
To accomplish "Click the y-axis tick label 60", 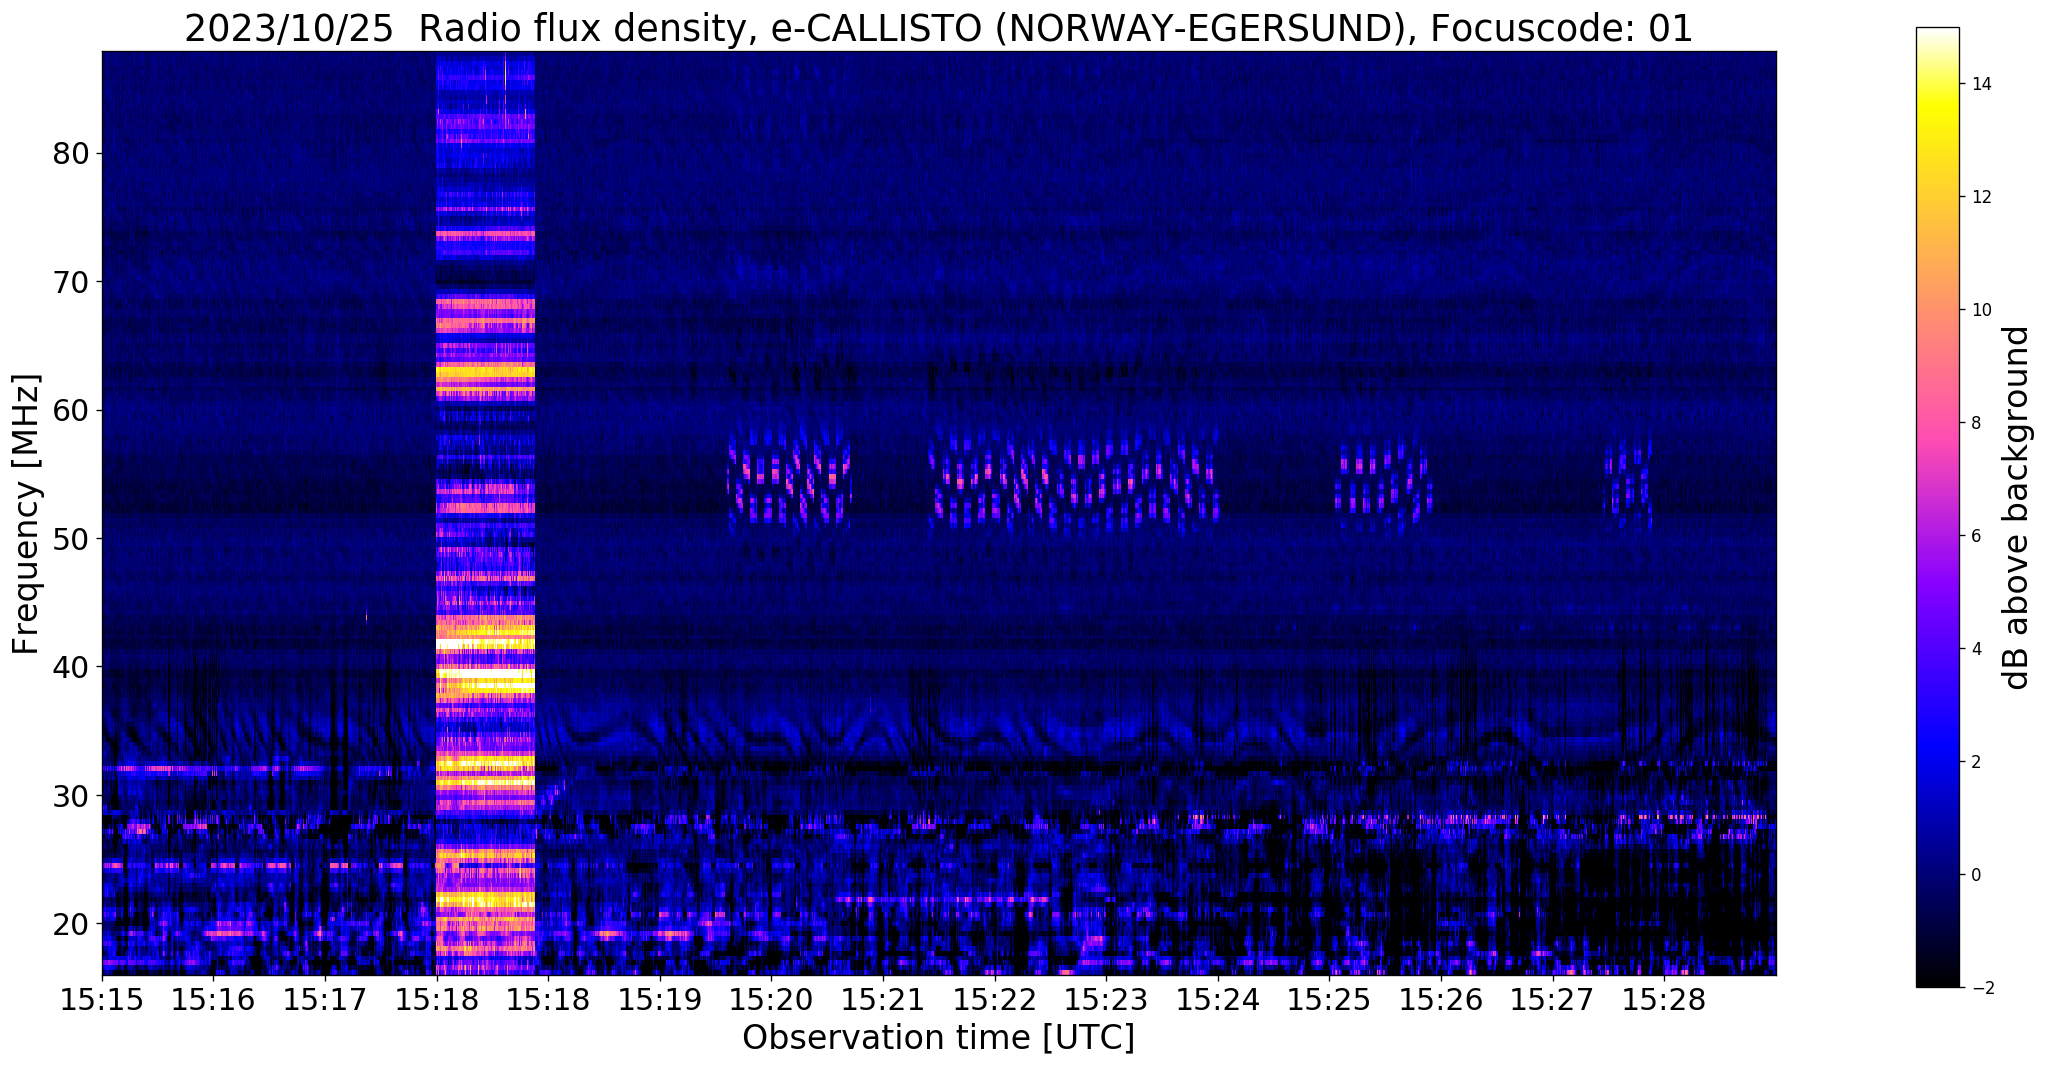I will (x=70, y=410).
